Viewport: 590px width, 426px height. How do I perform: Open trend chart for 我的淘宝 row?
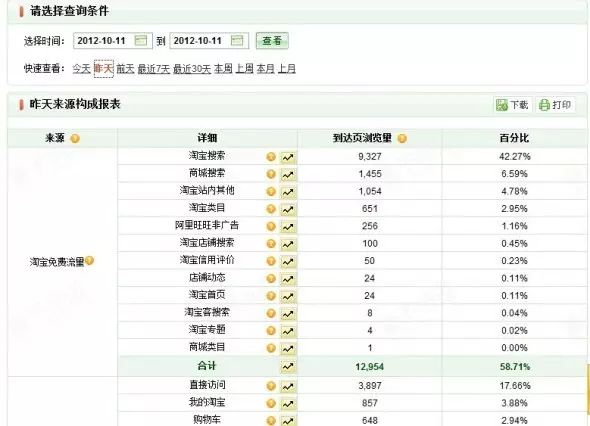tap(288, 404)
